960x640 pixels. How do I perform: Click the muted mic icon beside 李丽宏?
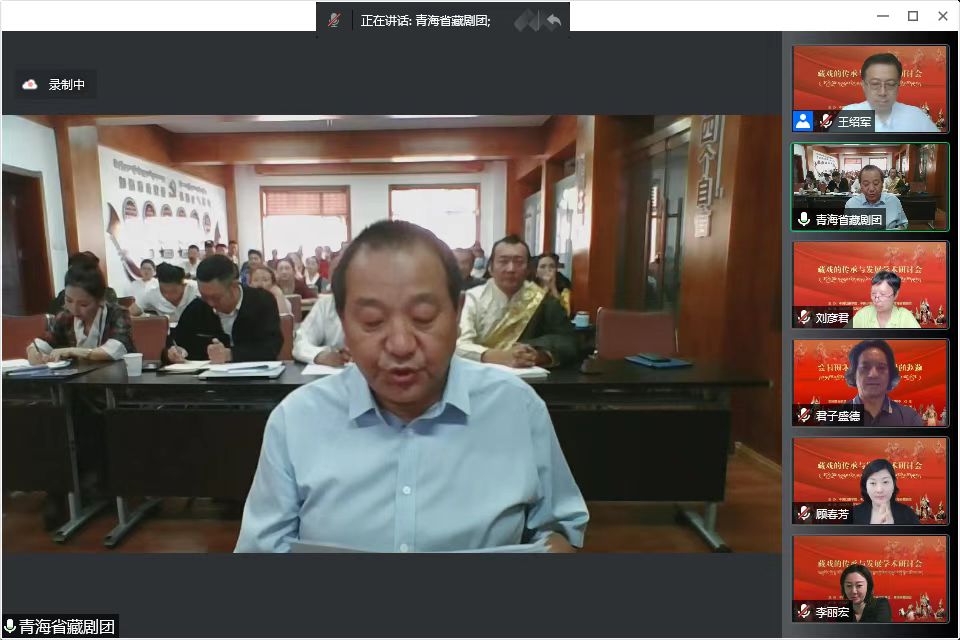(x=803, y=610)
